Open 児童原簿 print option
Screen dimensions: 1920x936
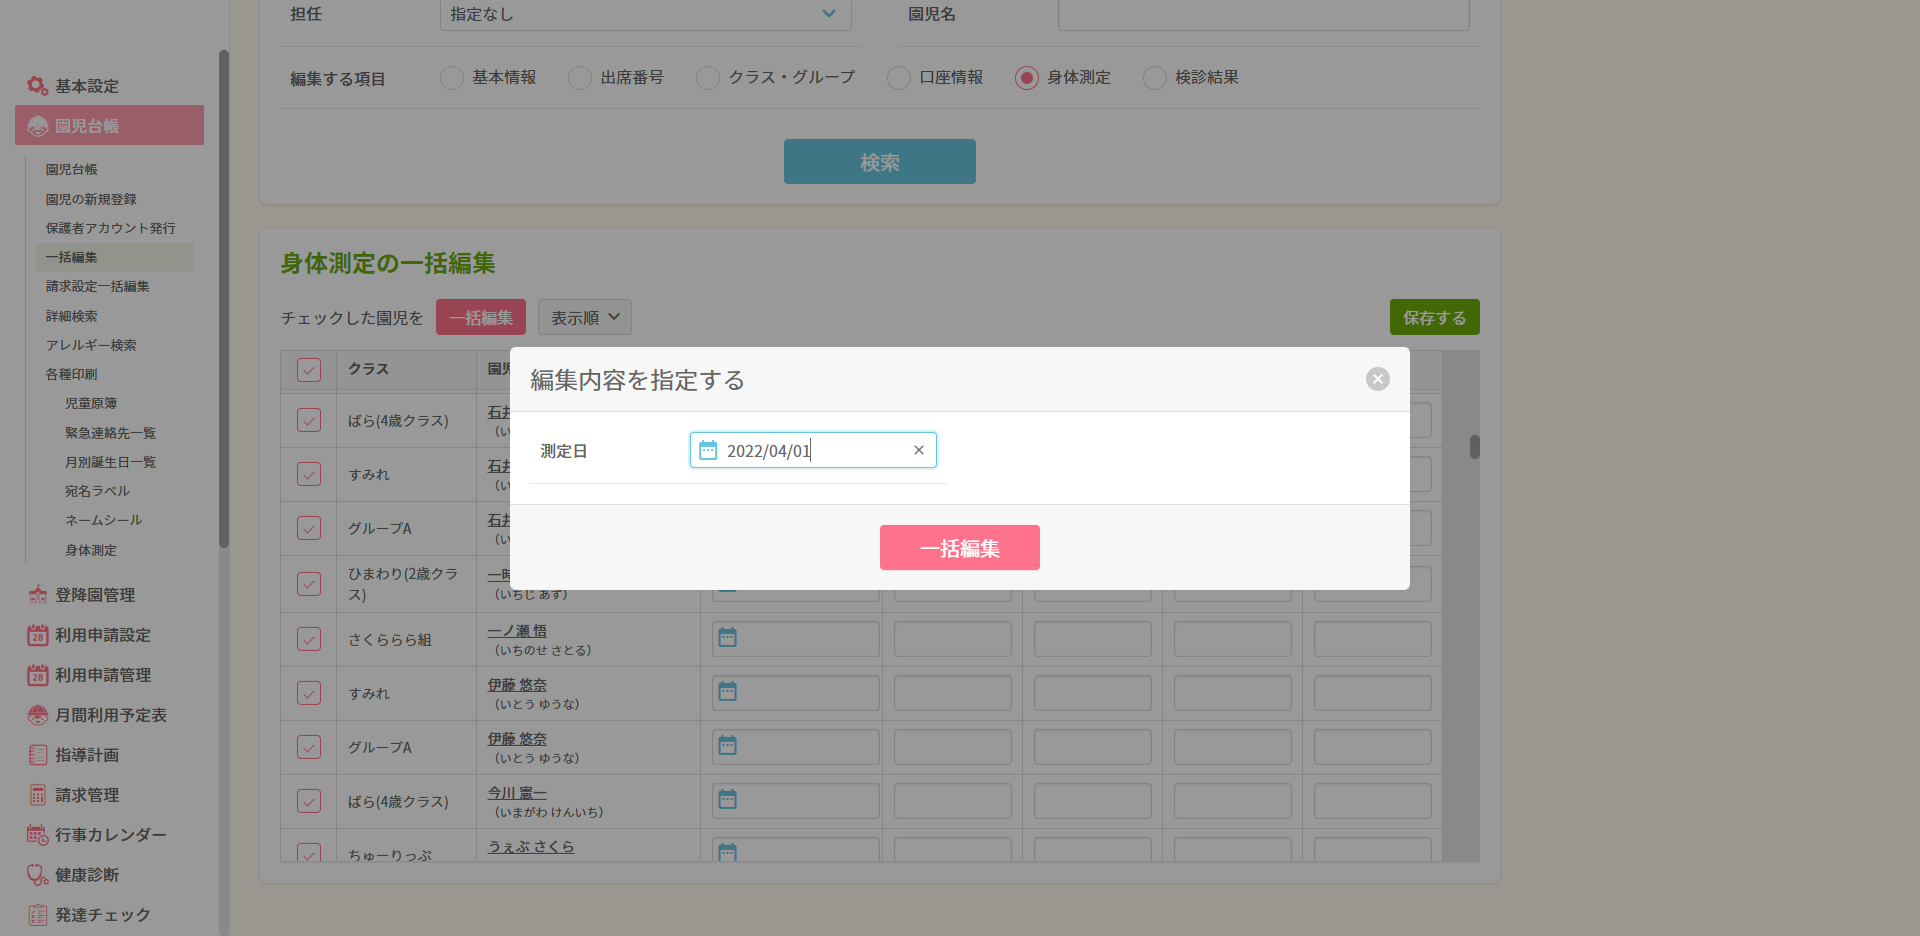pyautogui.click(x=91, y=404)
